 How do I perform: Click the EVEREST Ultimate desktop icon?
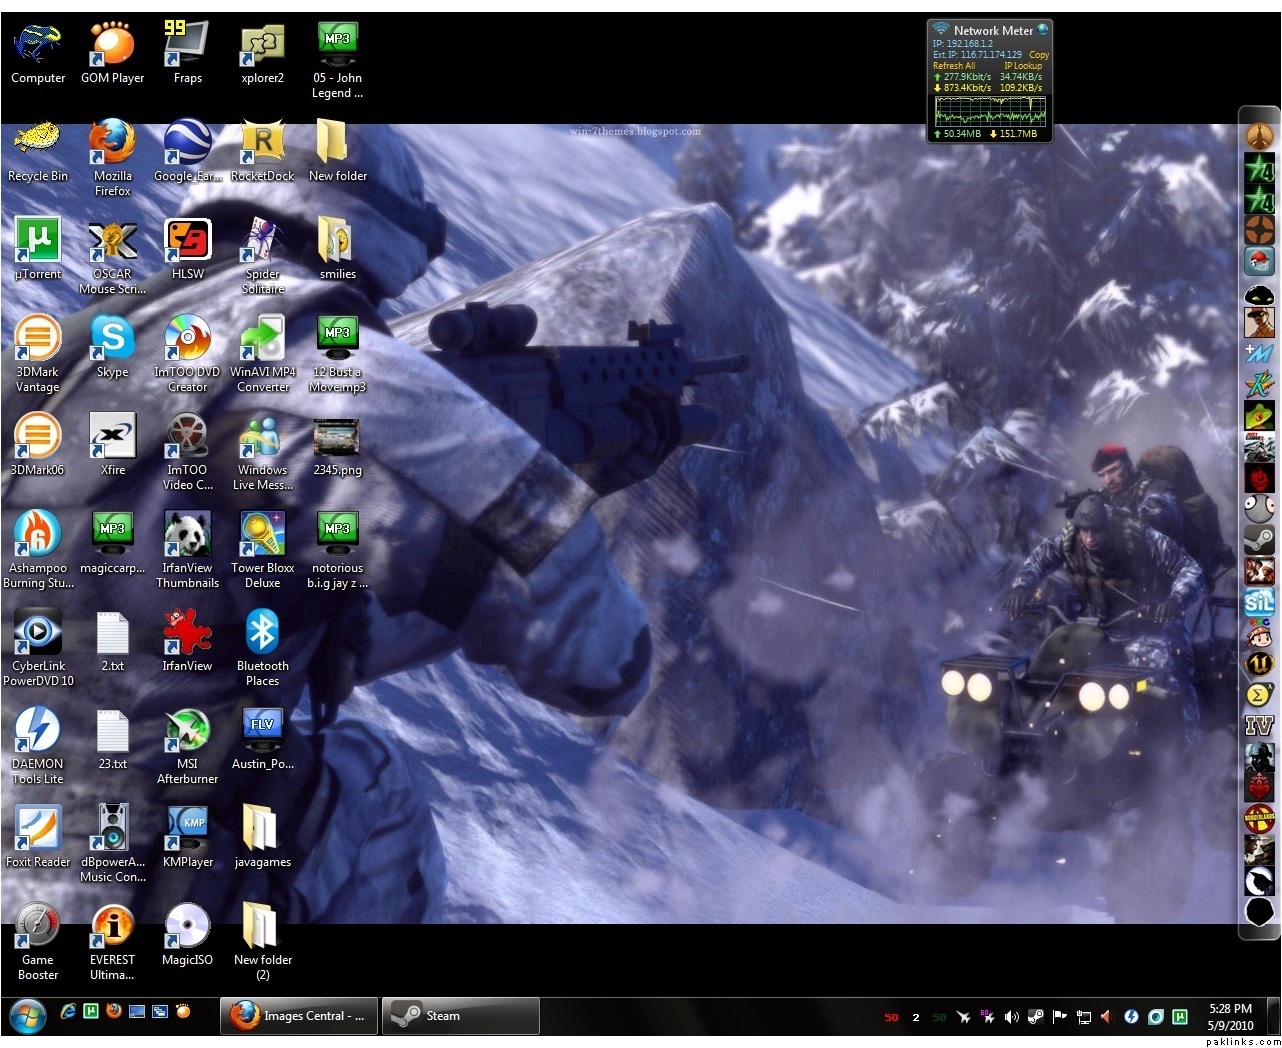point(112,927)
